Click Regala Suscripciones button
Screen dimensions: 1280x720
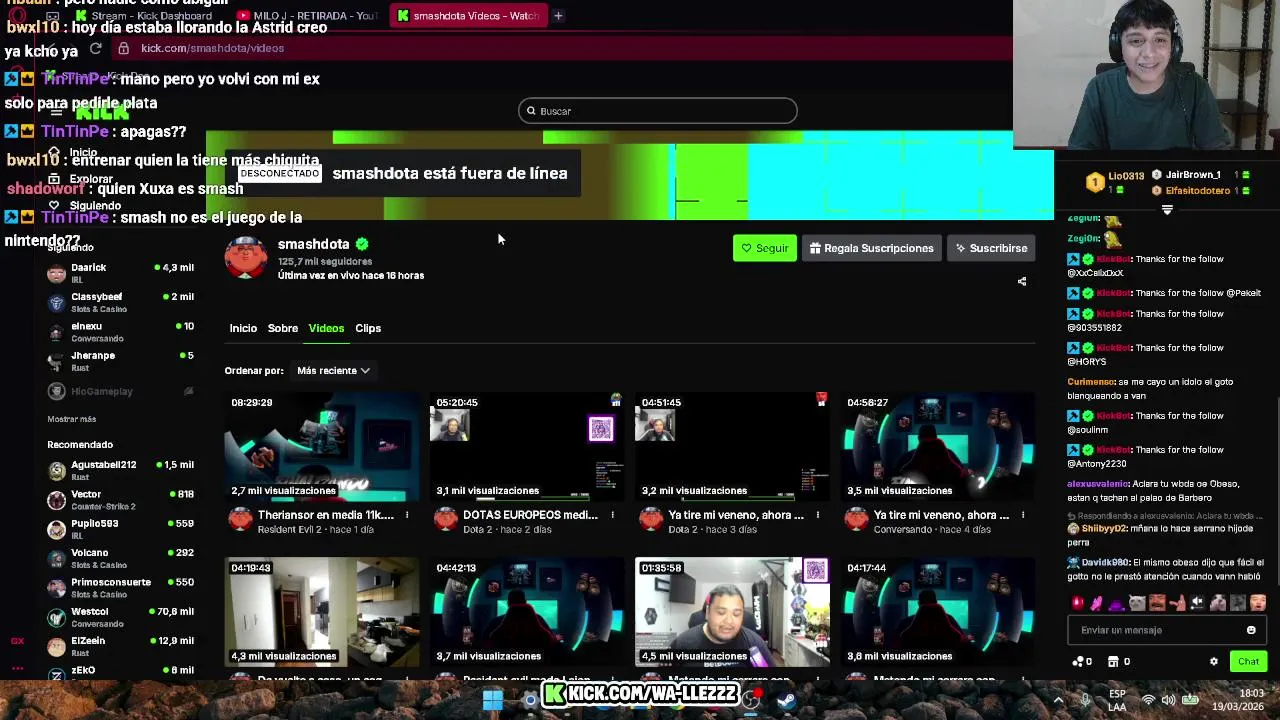coord(871,248)
